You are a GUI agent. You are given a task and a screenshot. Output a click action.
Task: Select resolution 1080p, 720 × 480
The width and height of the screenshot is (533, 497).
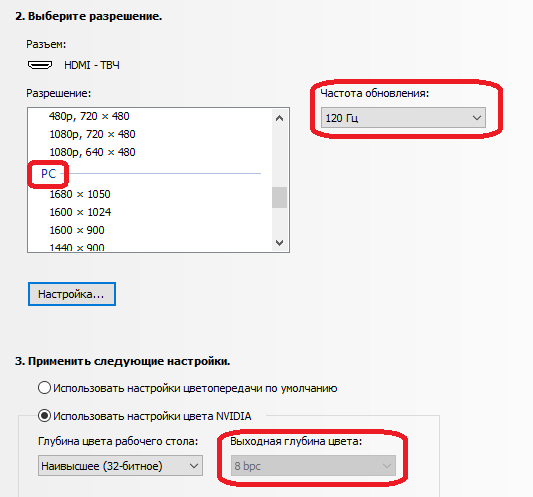pos(92,134)
